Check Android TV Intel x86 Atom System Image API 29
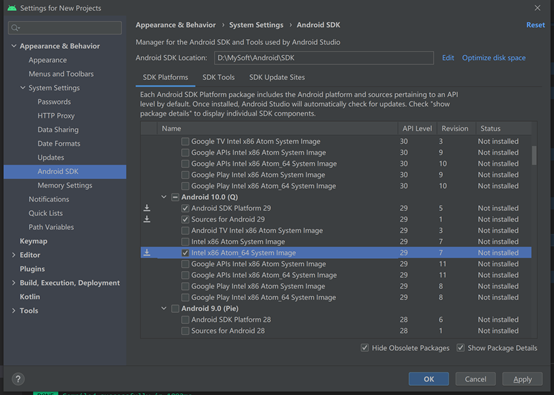Viewport: 554px width, 395px height. click(x=185, y=230)
